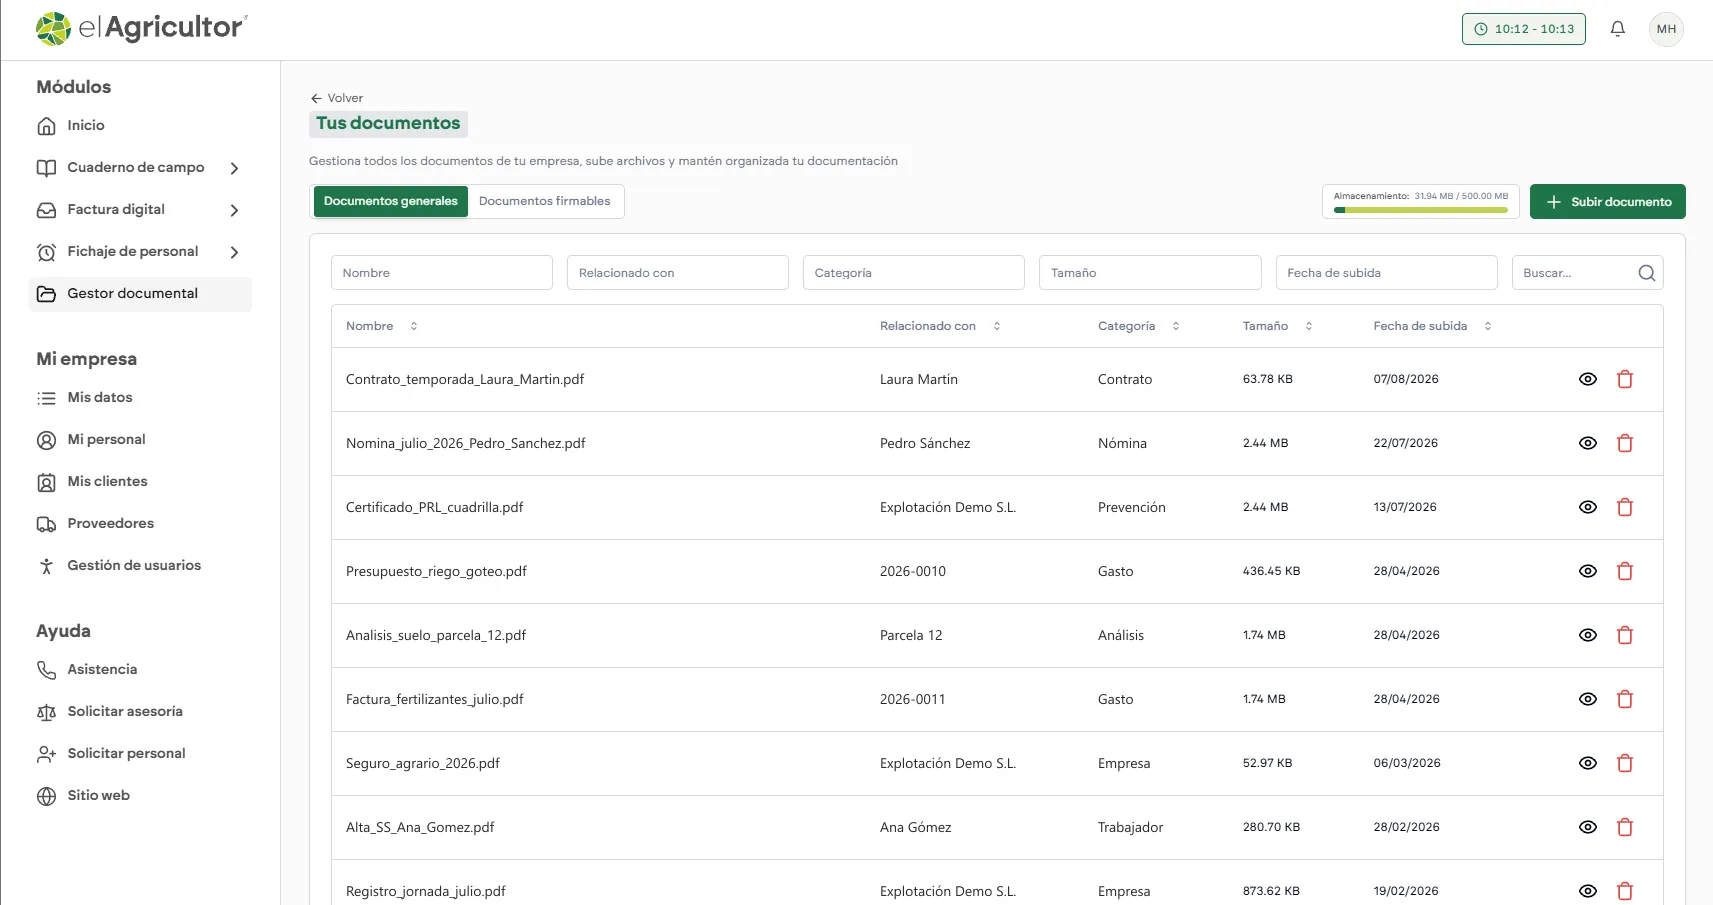Sort by Fecha de subida column arrows

point(1488,326)
